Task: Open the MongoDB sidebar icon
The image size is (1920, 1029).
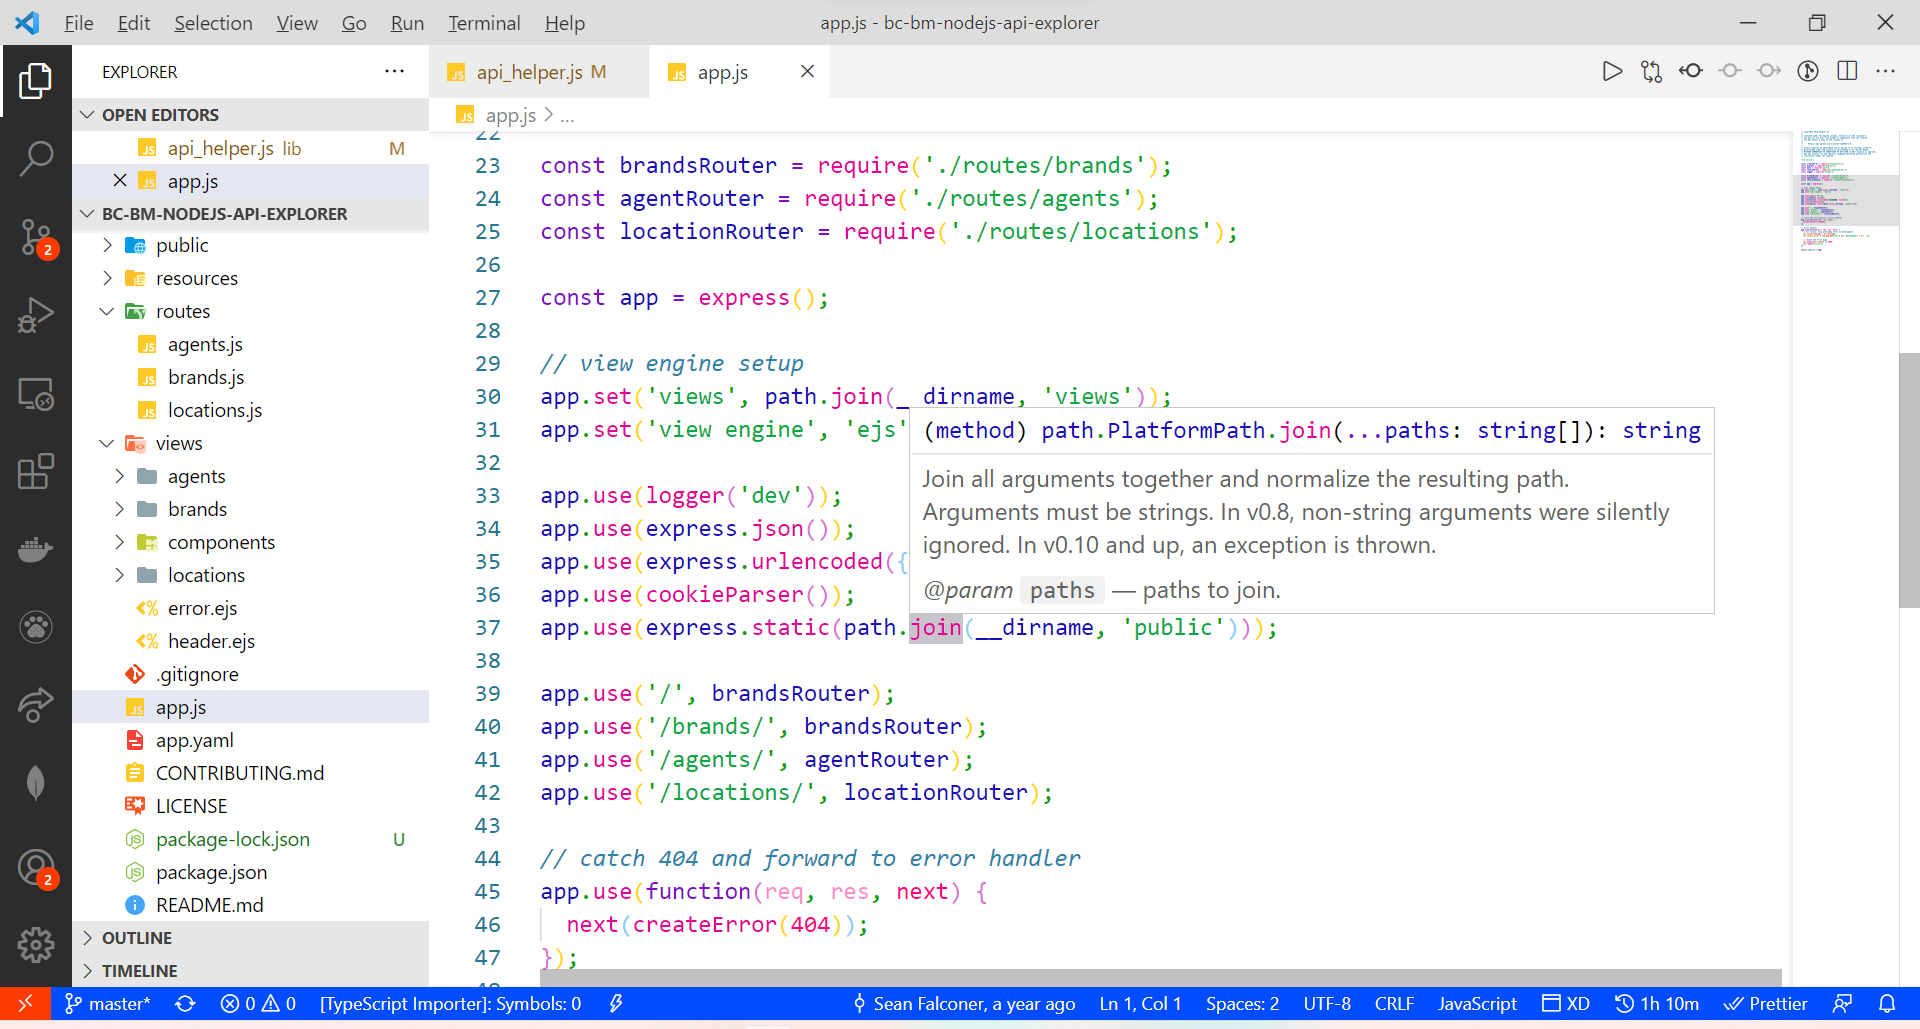Action: tap(37, 782)
